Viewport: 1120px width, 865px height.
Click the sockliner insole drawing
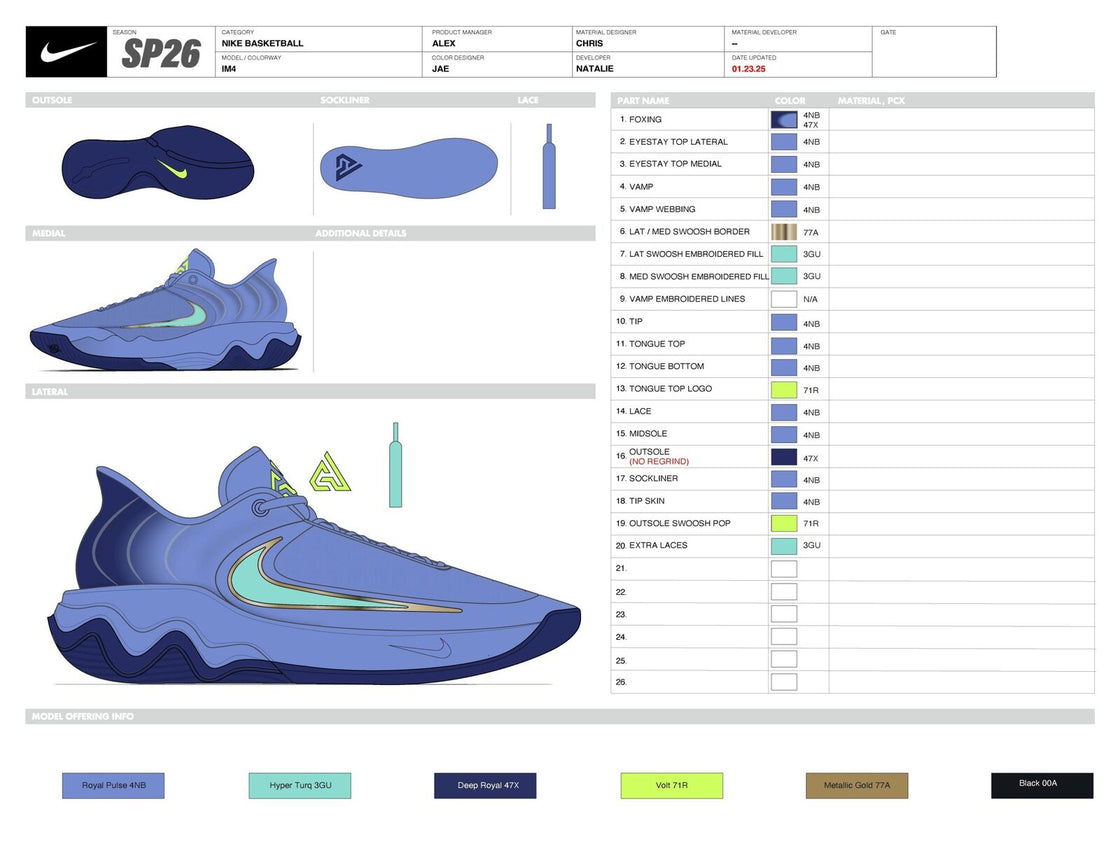point(409,168)
